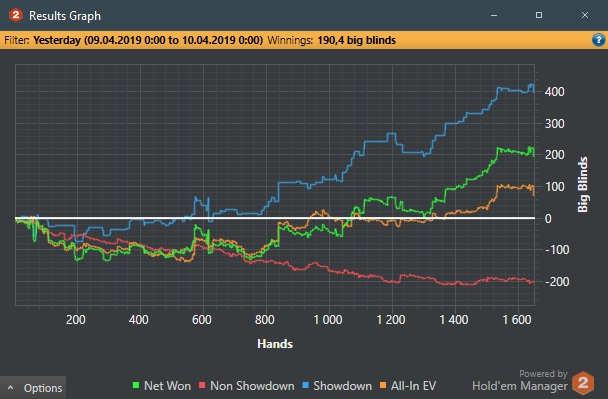Click the Hands axis title
Viewport: 608px width, 399px height.
pos(275,344)
